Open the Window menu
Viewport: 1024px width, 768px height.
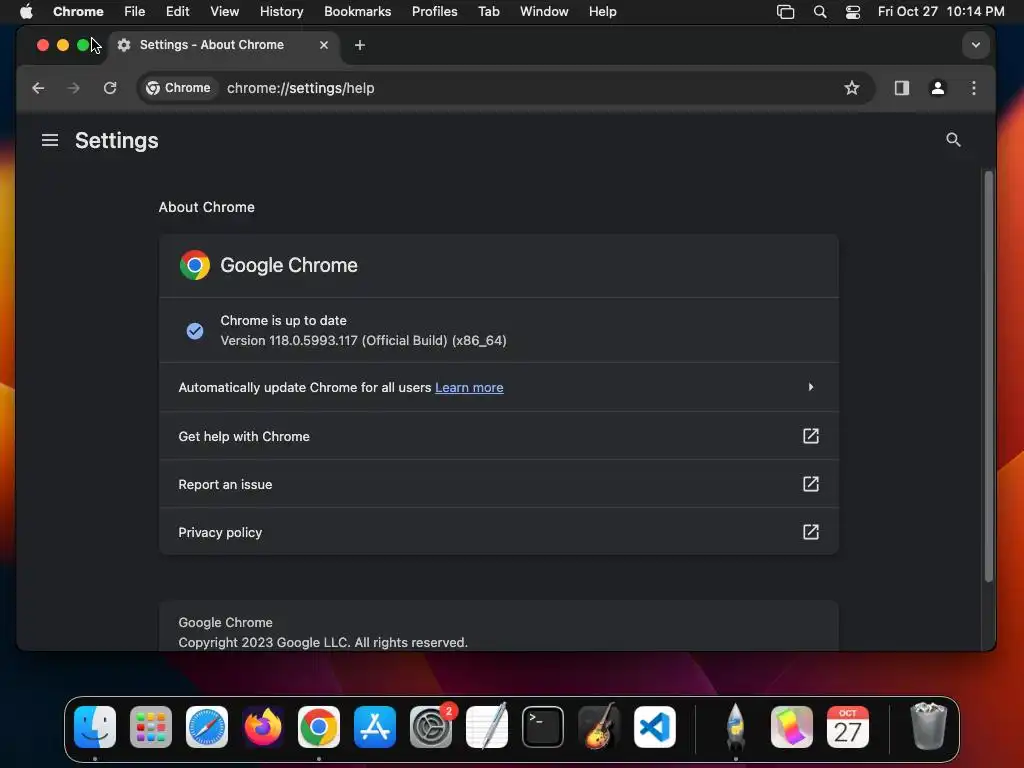[544, 11]
